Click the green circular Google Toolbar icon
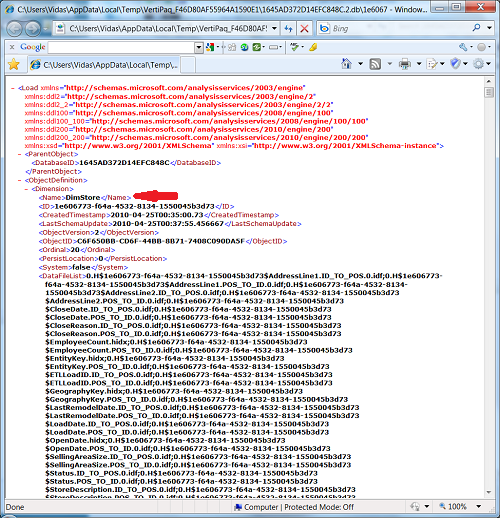The image size is (500, 518). click(x=244, y=47)
